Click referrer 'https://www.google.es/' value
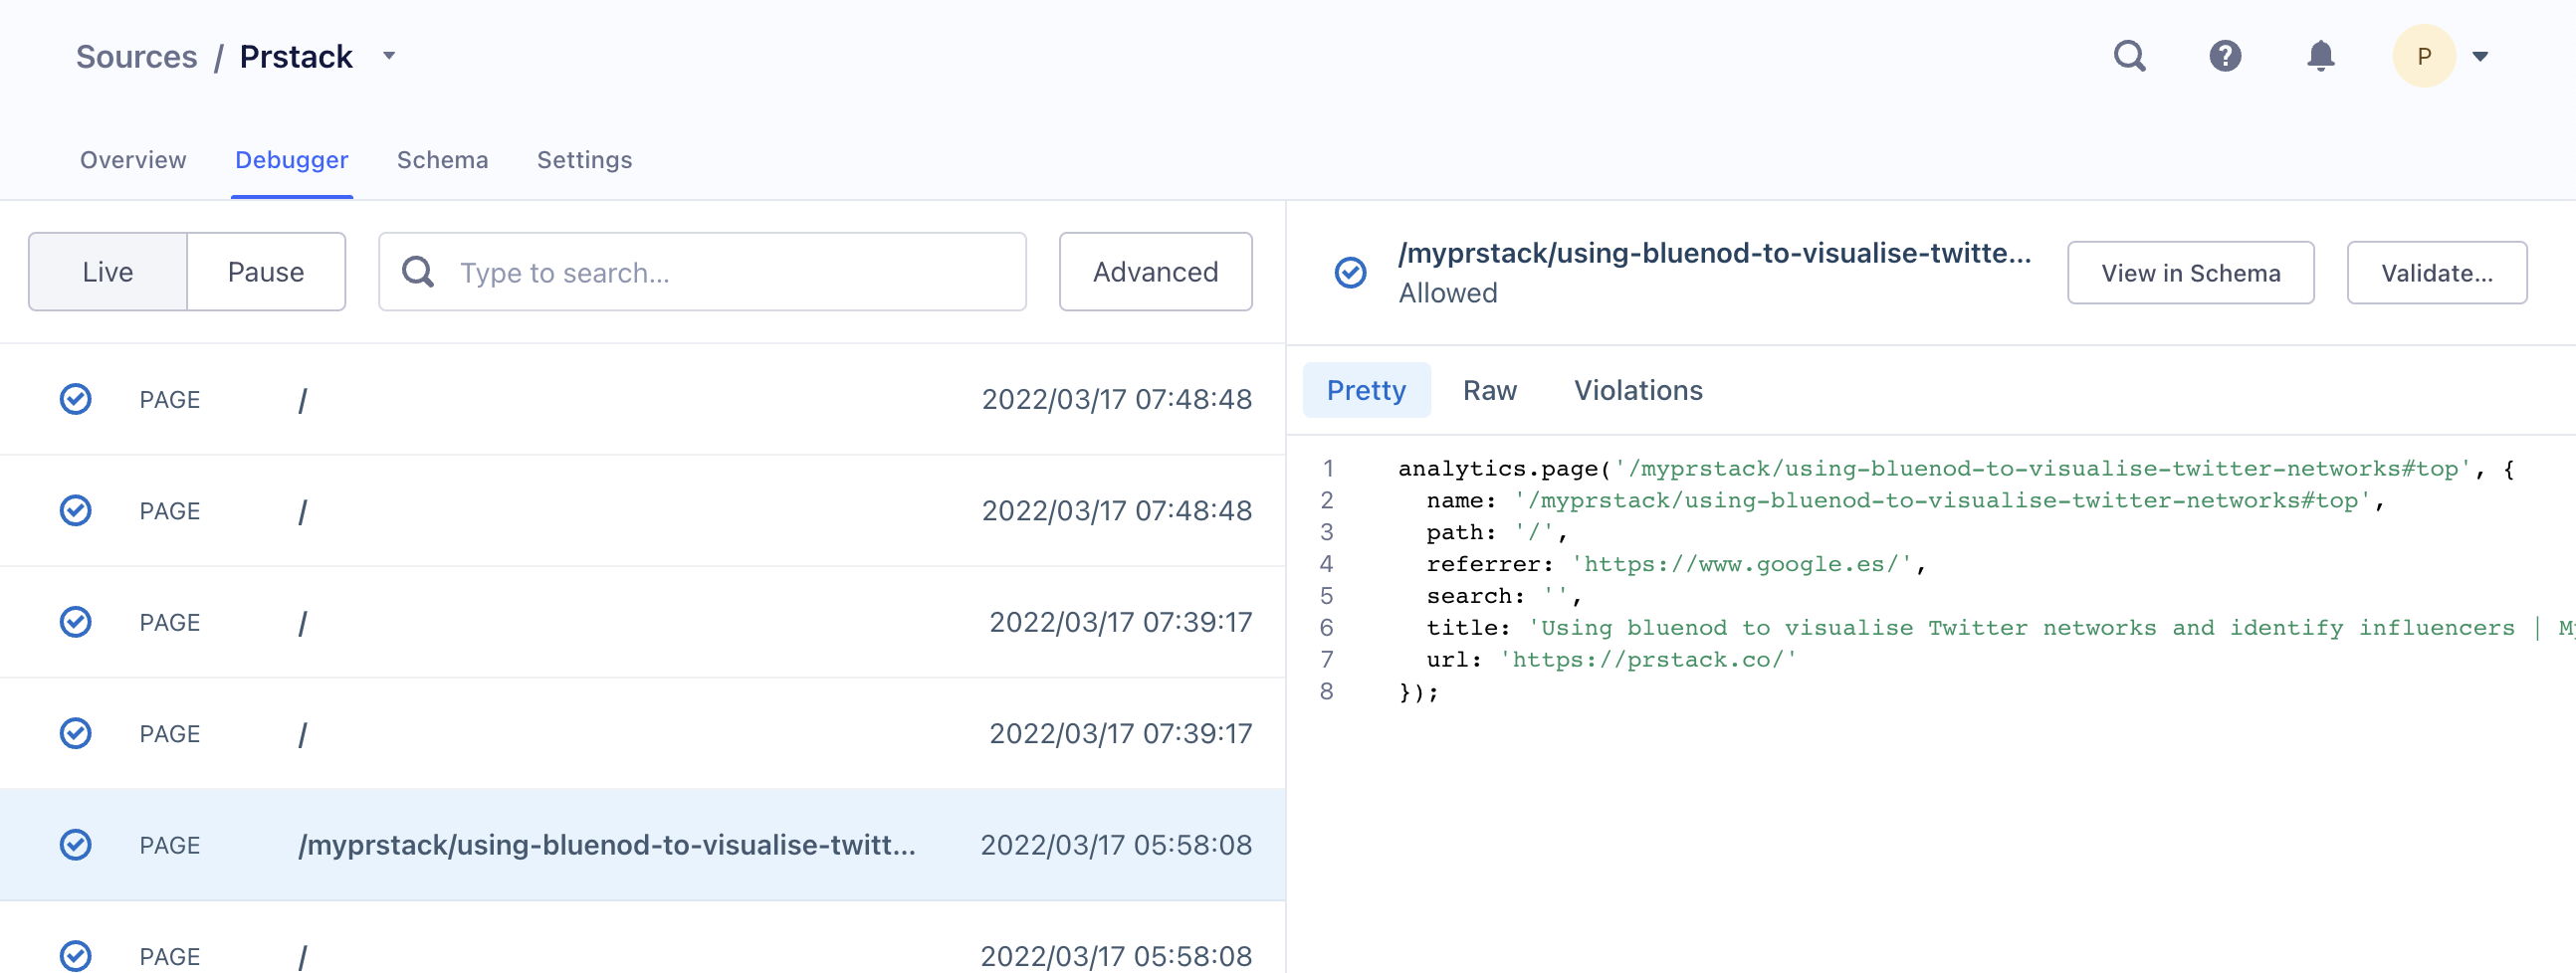Viewport: 2576px width, 973px height. [1741, 564]
